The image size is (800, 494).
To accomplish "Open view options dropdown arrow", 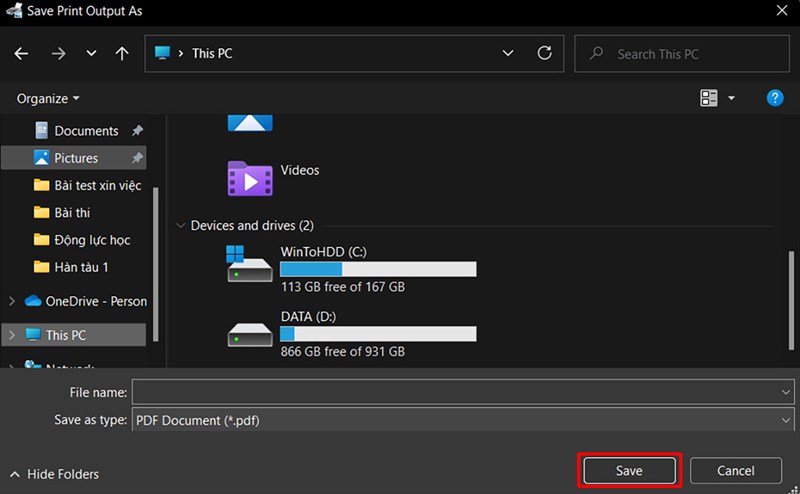I will pos(731,98).
